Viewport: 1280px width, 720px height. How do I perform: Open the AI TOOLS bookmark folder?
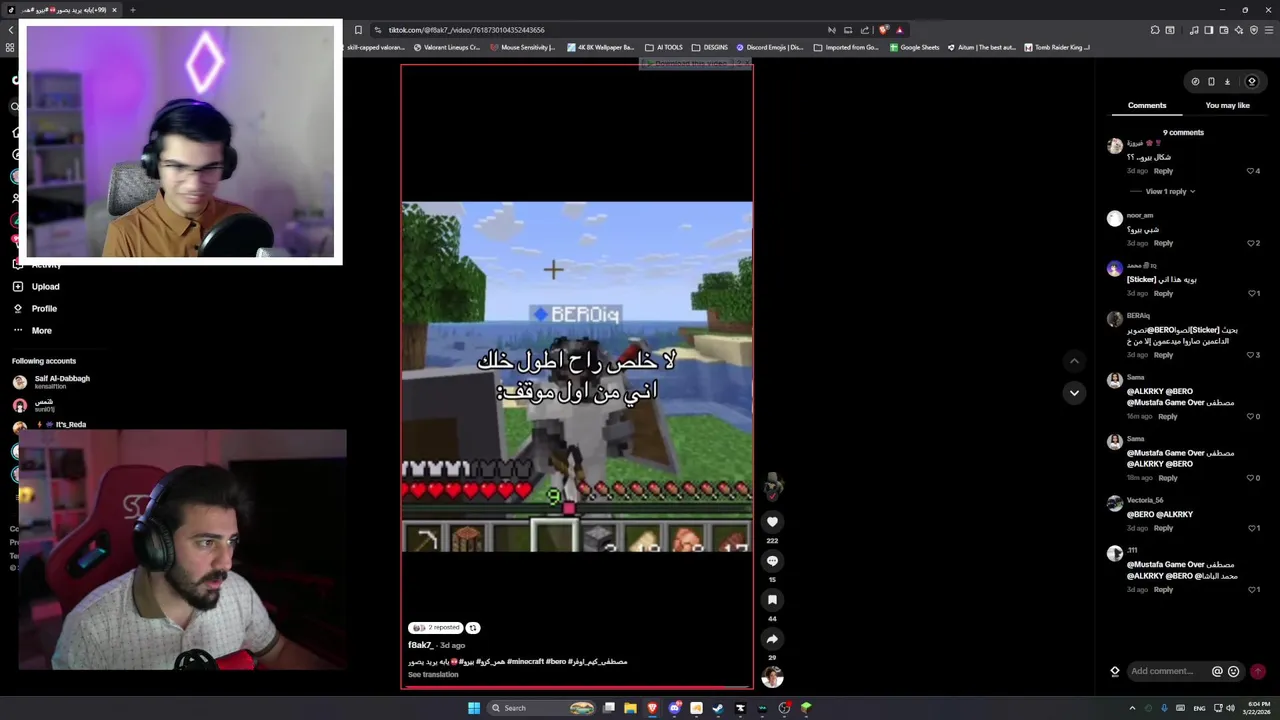click(664, 47)
